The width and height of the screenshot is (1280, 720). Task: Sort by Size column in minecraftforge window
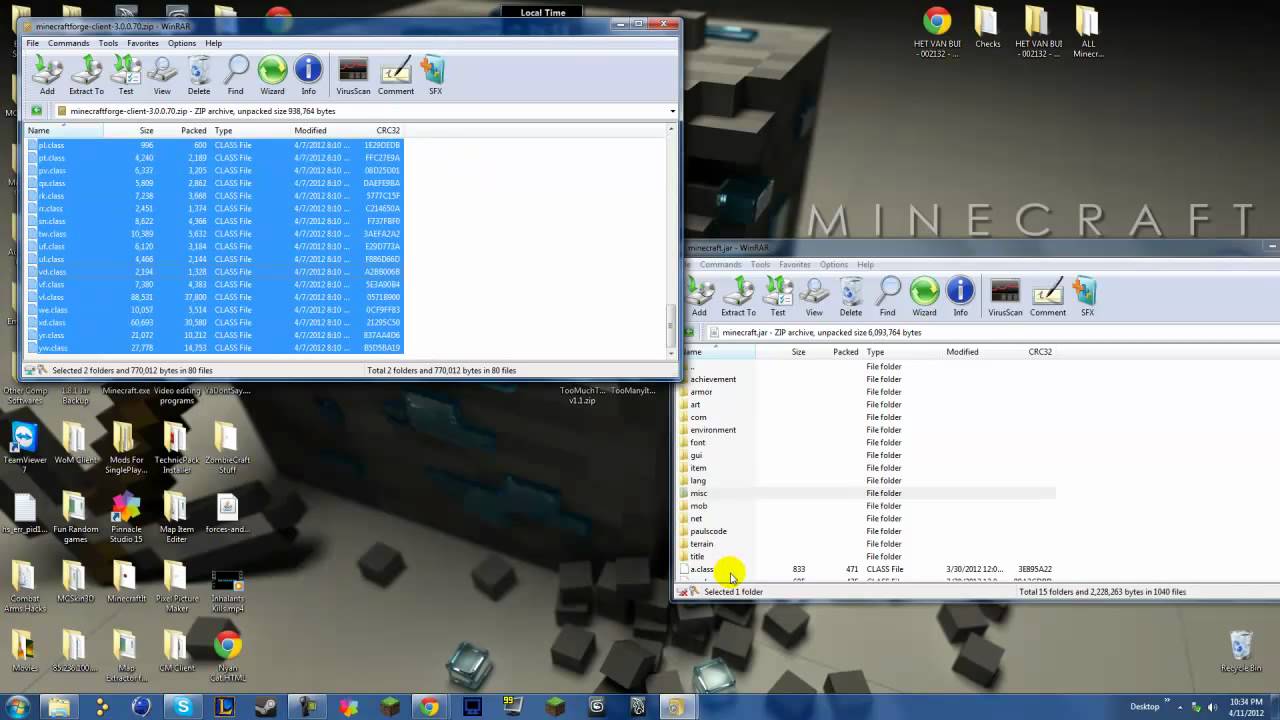tap(130, 131)
